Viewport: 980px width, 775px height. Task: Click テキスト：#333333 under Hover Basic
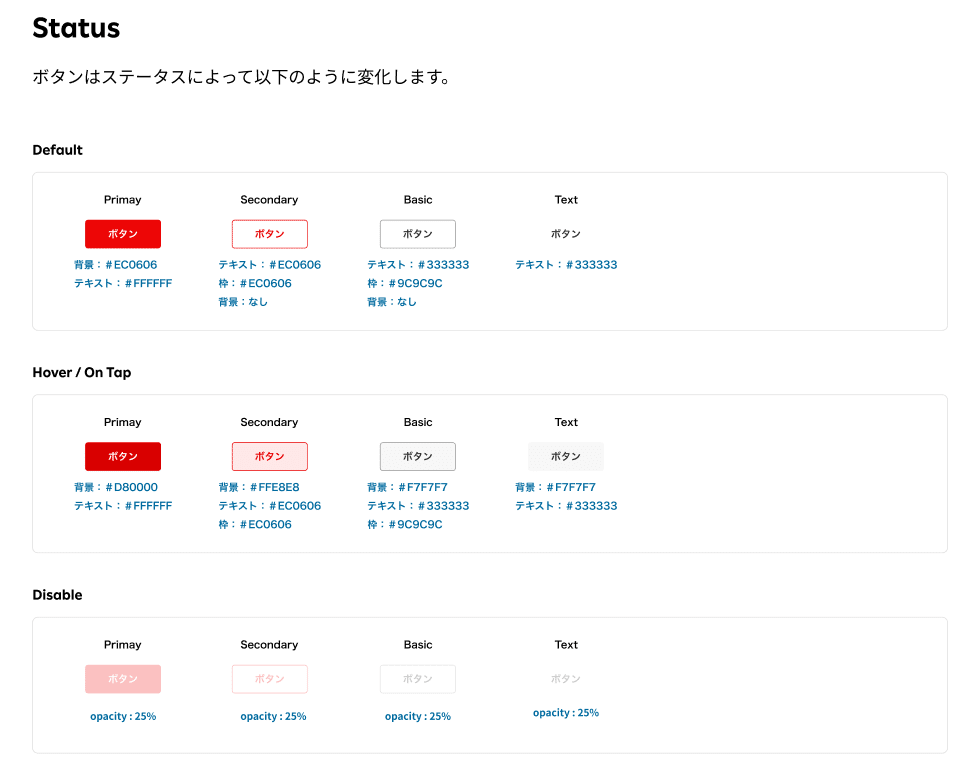tap(418, 506)
